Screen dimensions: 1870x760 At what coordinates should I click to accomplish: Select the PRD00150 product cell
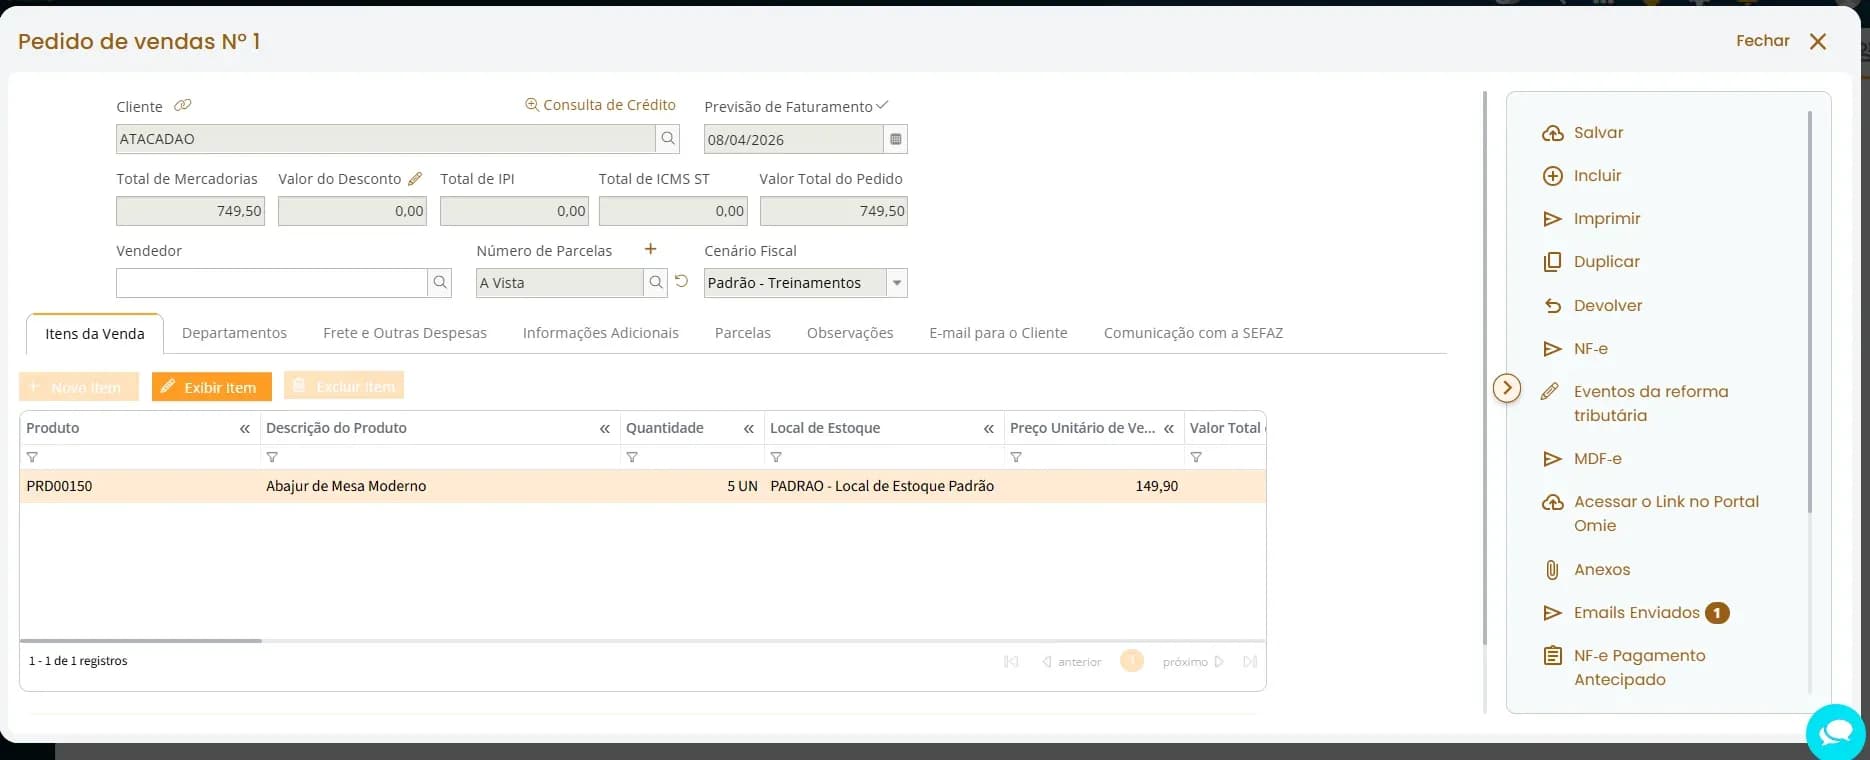click(140, 486)
